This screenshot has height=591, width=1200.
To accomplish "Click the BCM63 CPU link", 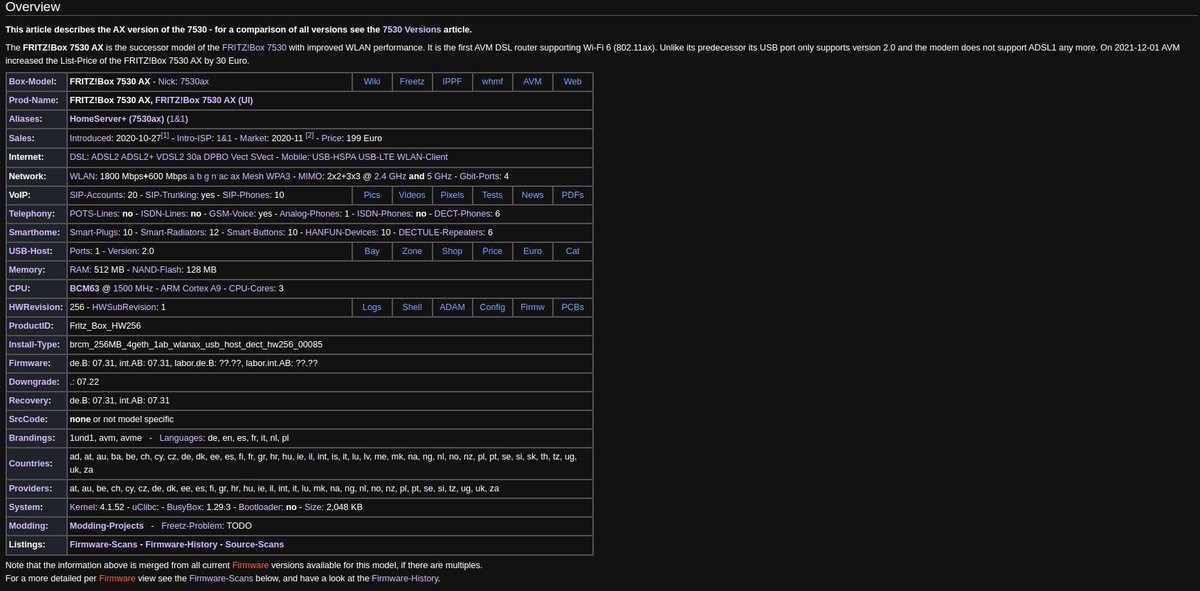I will (84, 288).
